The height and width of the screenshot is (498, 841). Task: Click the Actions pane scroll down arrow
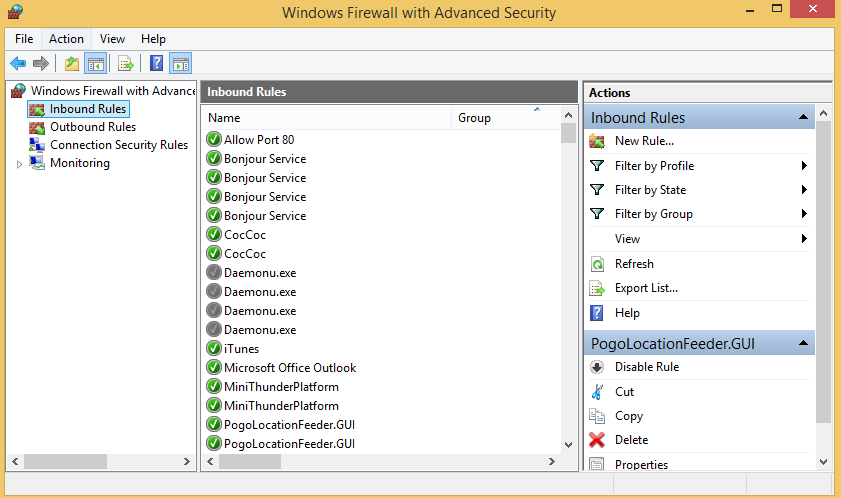point(823,462)
